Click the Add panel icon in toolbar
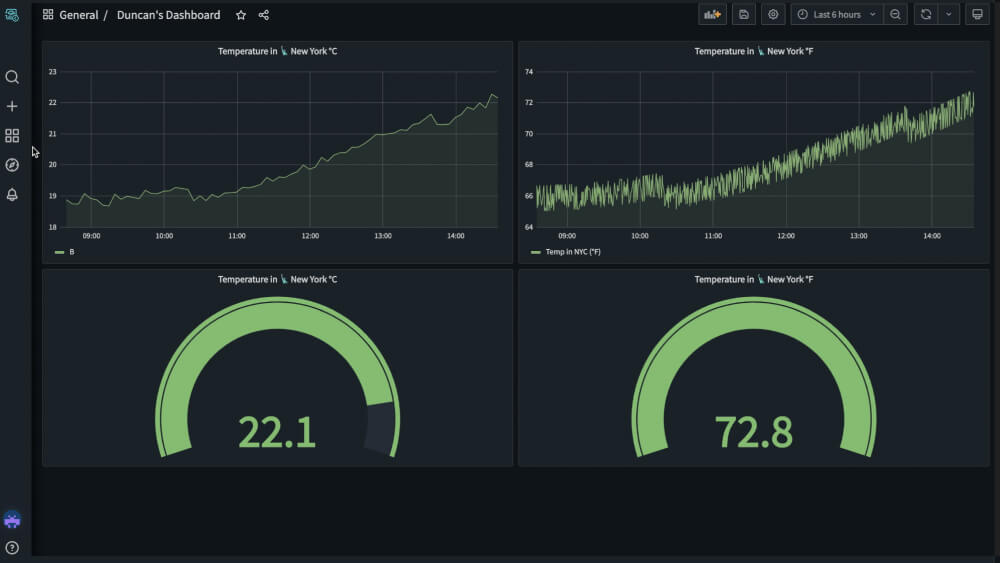 [712, 15]
